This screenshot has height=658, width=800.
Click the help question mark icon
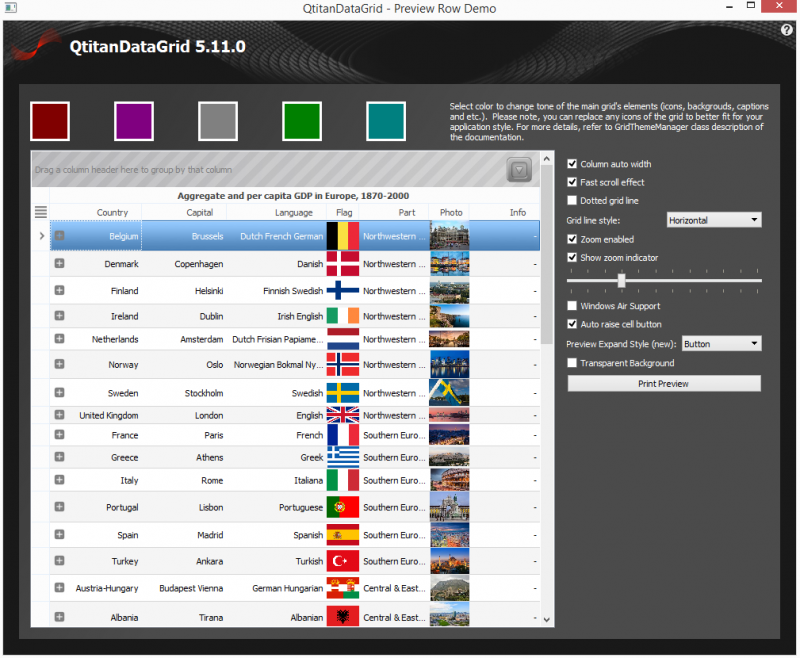pyautogui.click(x=787, y=30)
